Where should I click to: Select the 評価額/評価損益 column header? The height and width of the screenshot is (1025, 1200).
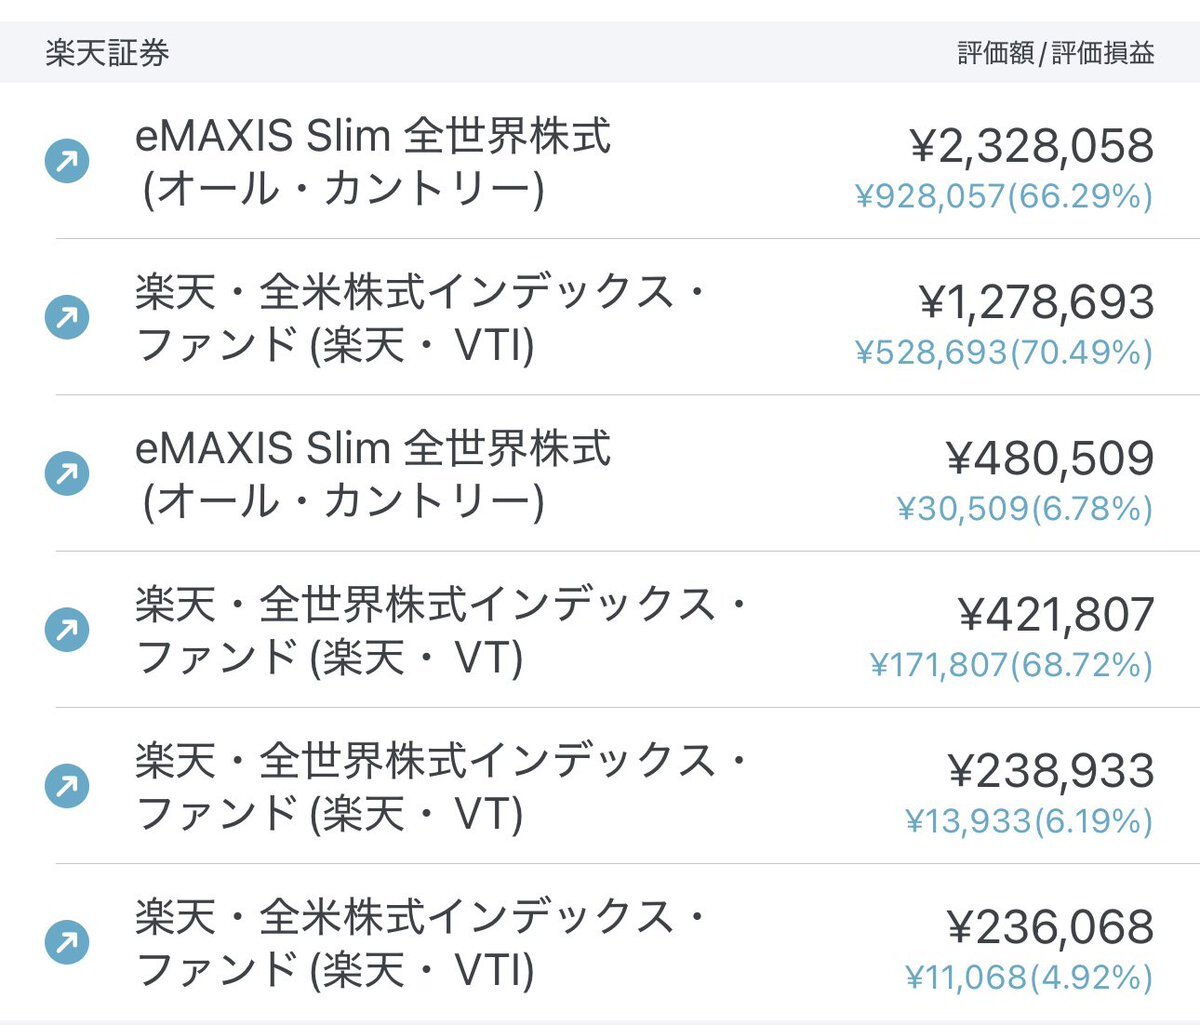(x=1056, y=53)
